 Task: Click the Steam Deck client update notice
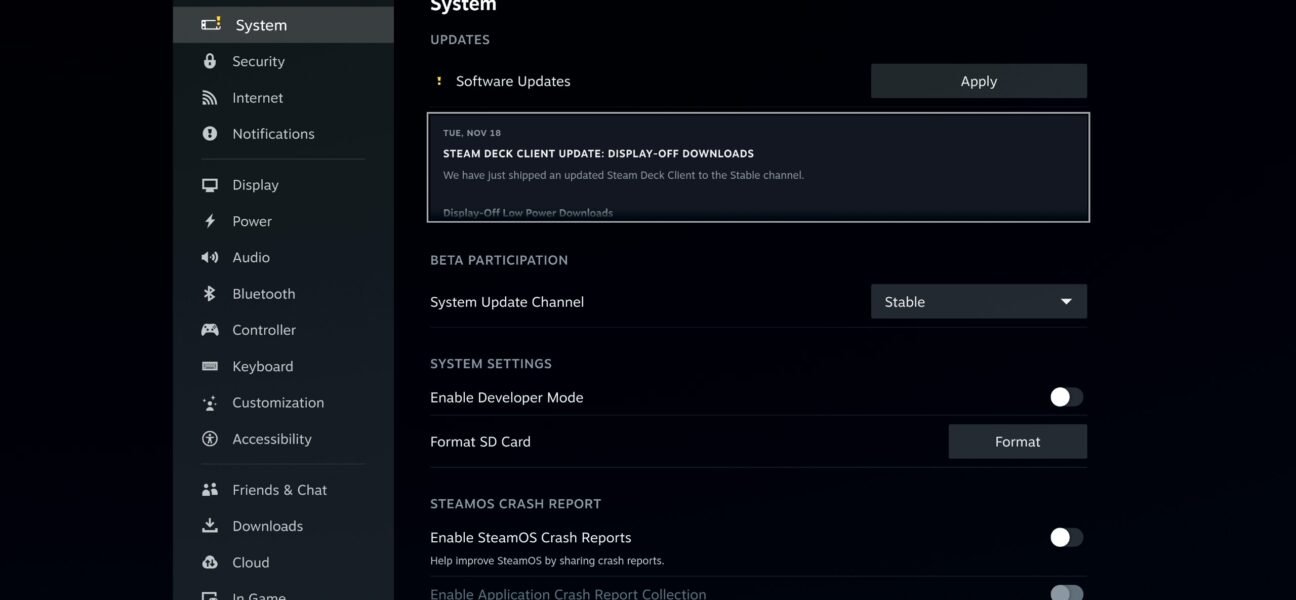(x=758, y=166)
